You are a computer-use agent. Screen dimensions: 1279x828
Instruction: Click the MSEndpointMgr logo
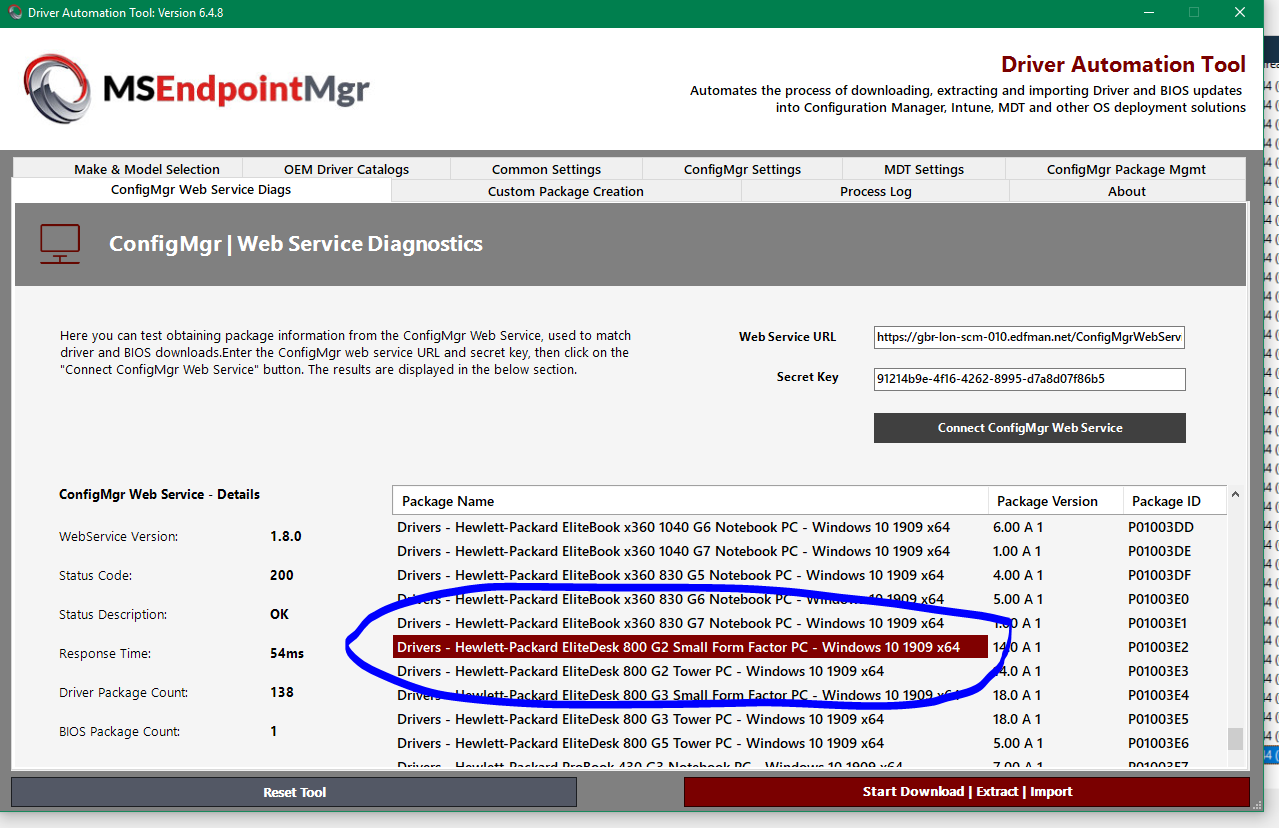(196, 89)
